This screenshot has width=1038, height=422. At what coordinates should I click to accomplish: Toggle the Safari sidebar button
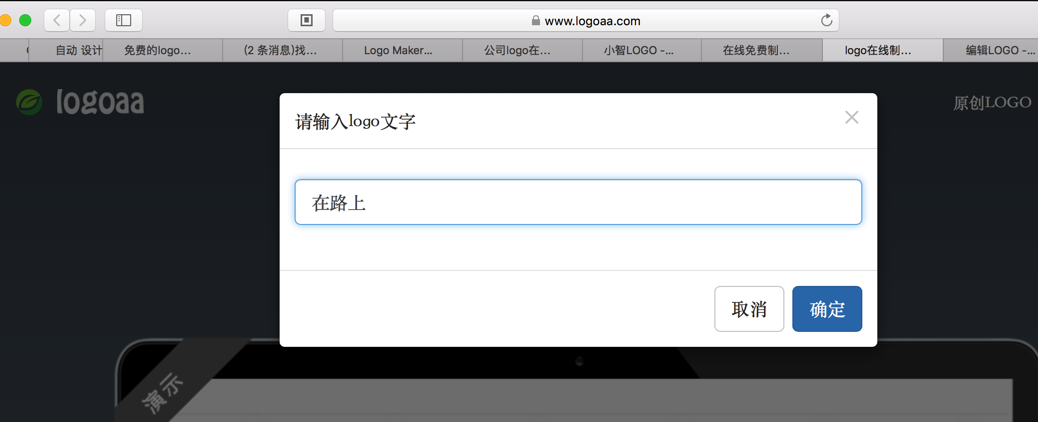tap(124, 21)
